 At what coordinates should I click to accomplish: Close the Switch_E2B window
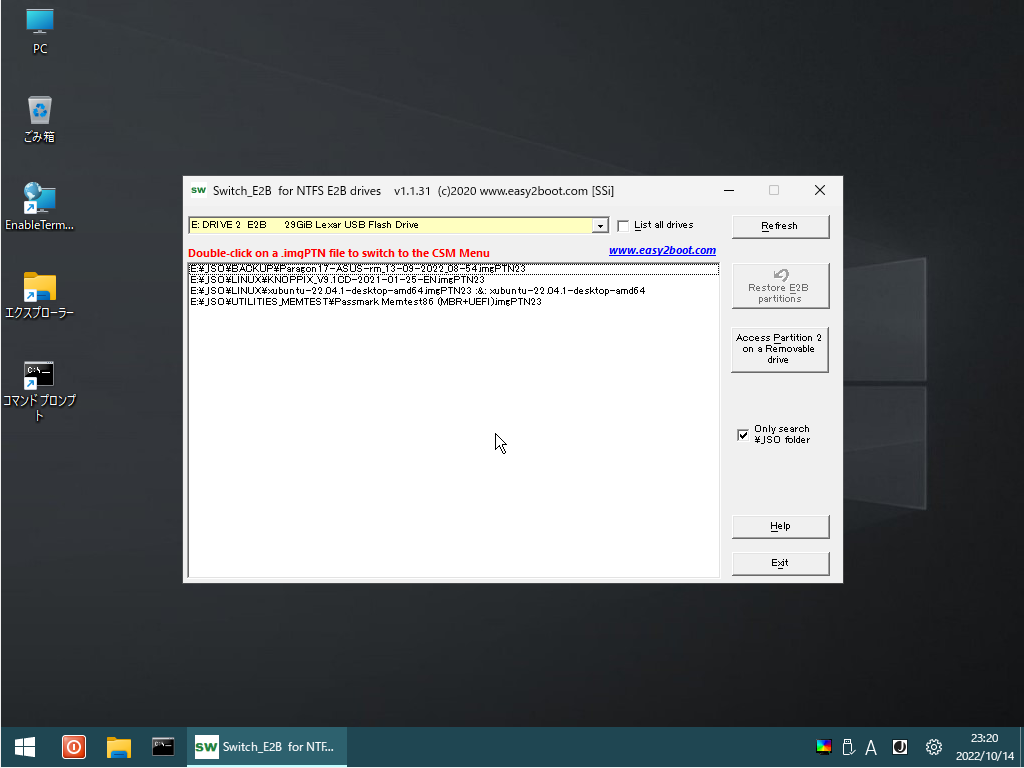pos(820,191)
